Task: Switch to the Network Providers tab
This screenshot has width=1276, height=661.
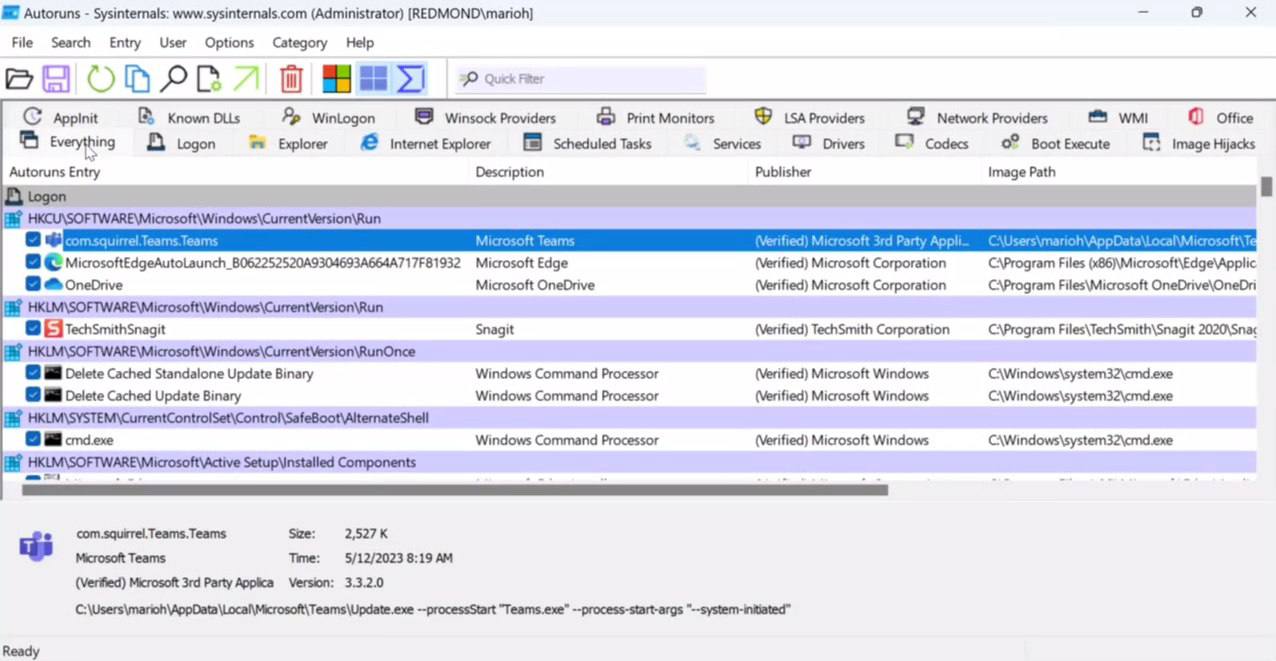Action: (x=977, y=117)
